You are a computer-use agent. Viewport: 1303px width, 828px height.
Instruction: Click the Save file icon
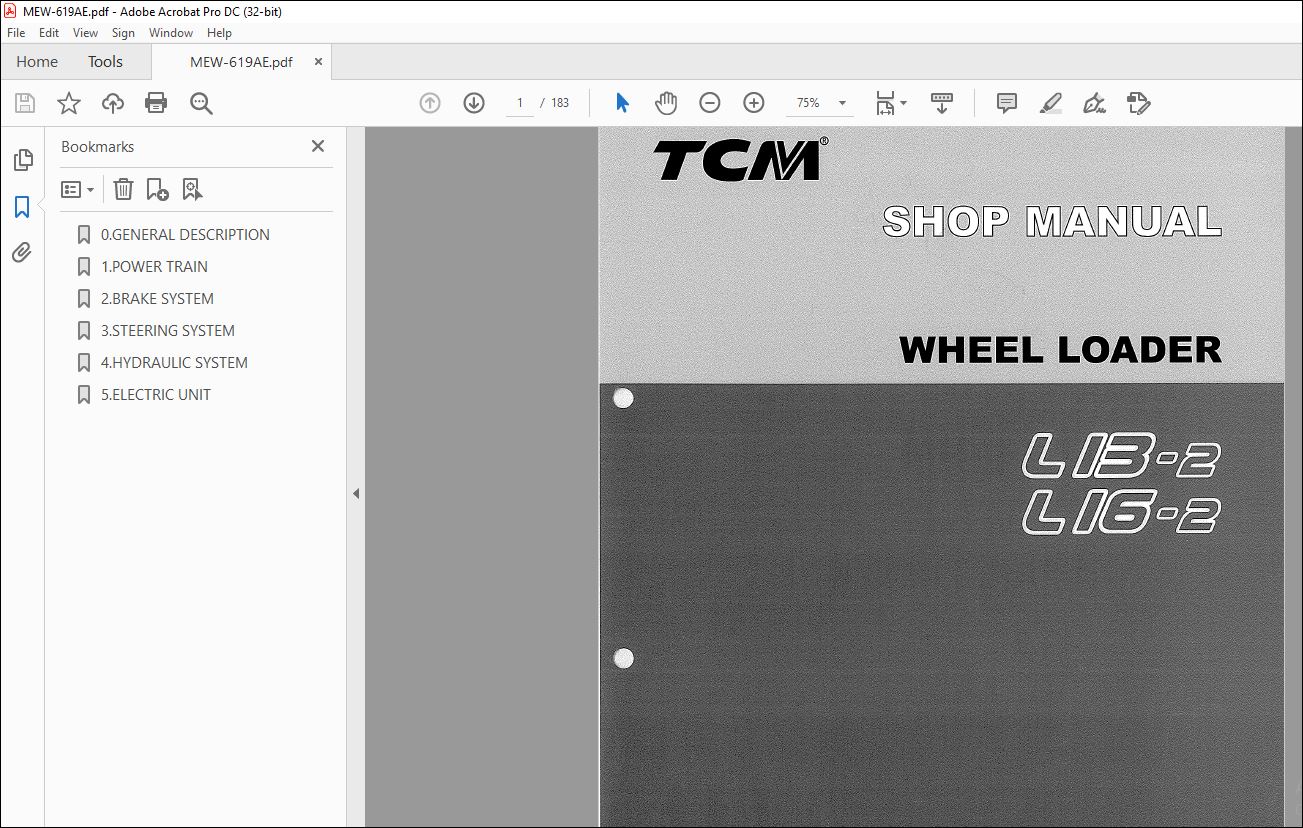pos(25,103)
